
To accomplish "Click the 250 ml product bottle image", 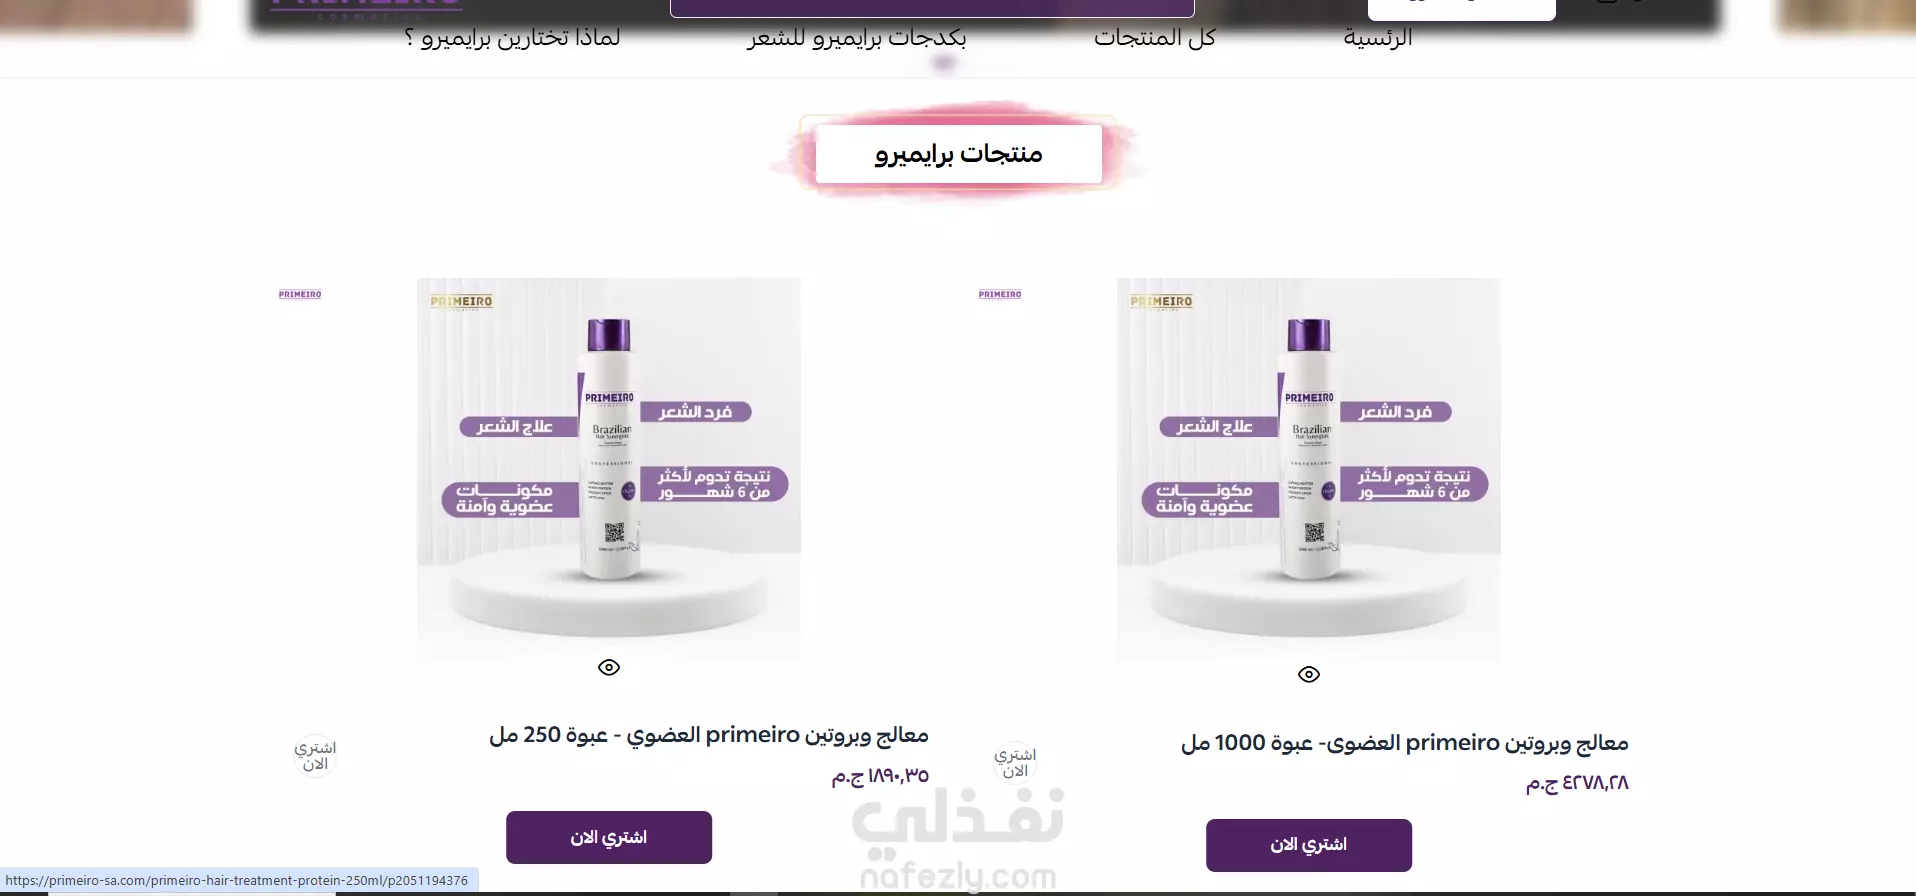I will tap(609, 469).
